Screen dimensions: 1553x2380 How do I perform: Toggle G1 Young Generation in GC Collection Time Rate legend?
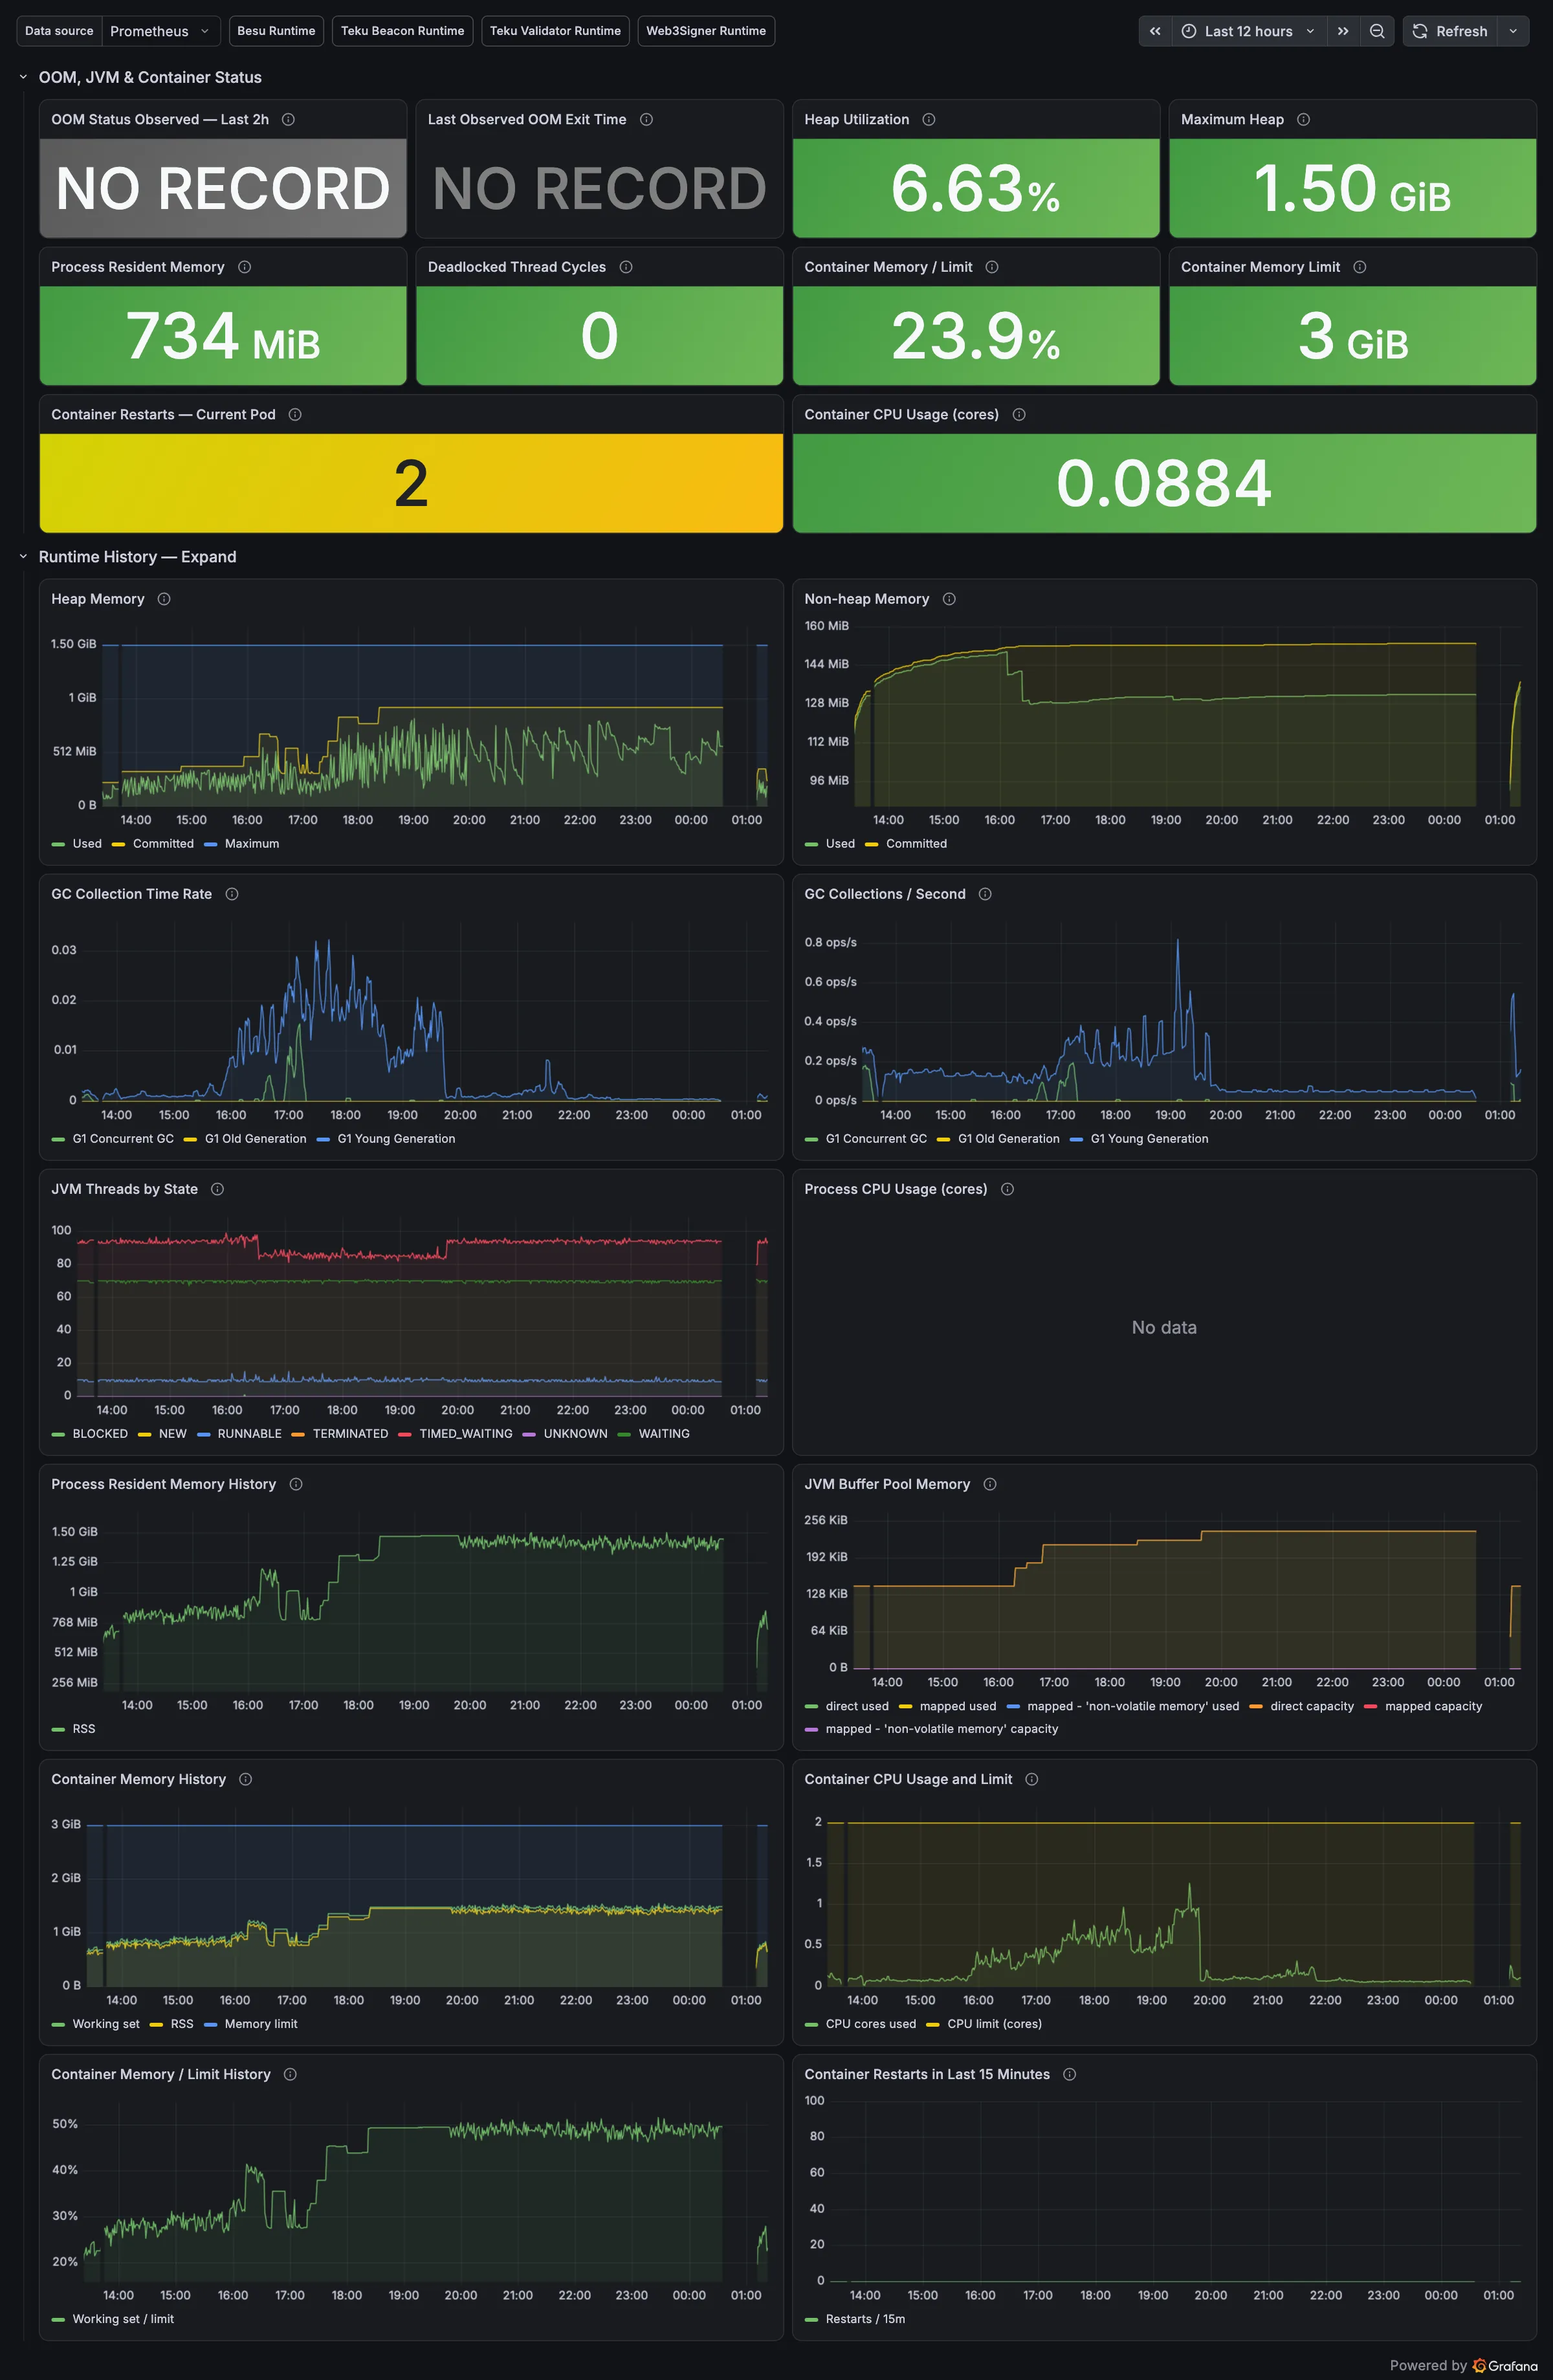396,1139
